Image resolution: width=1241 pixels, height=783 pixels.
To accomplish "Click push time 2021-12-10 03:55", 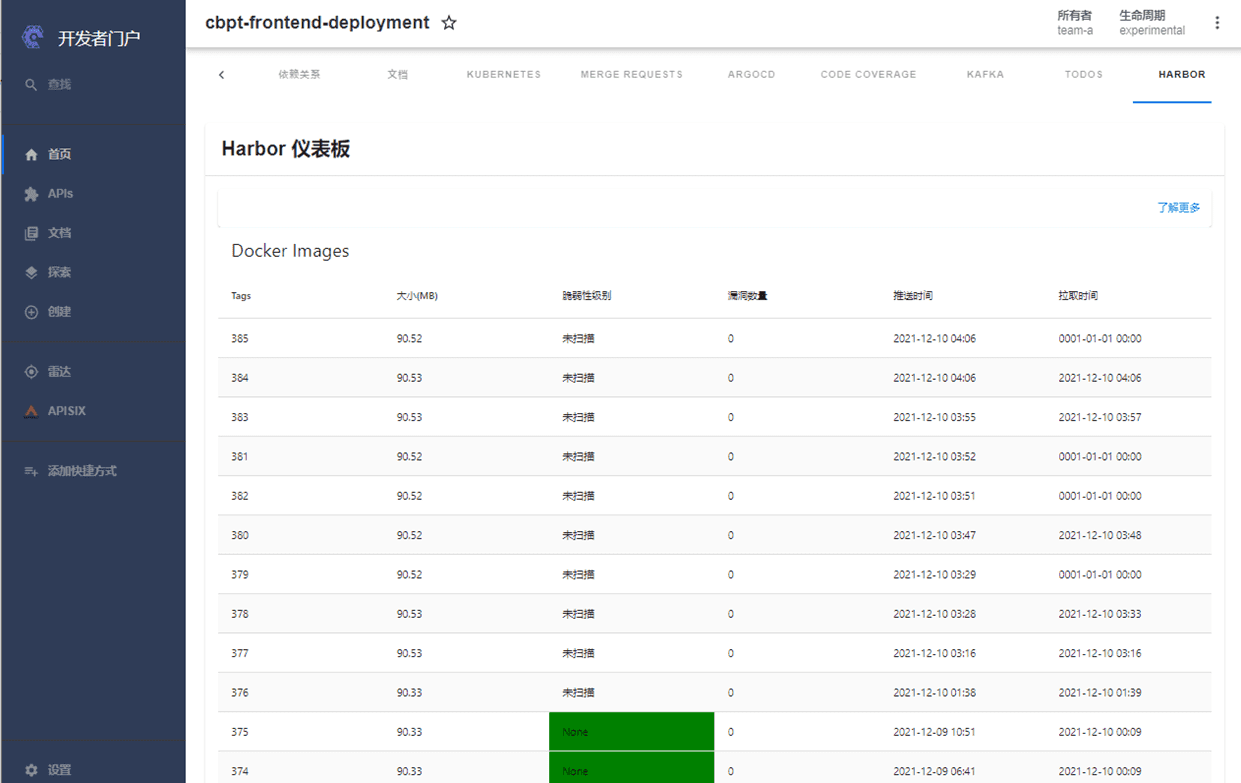I will pyautogui.click(x=934, y=417).
